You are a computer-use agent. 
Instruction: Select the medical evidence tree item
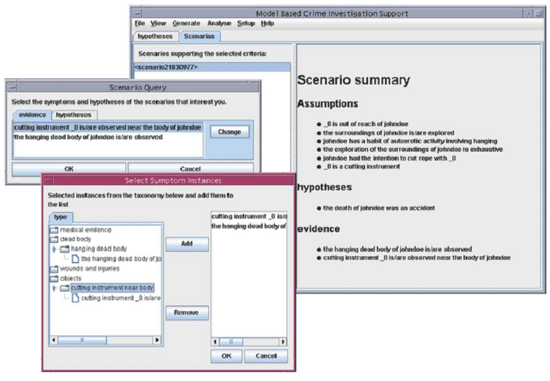[x=86, y=230]
